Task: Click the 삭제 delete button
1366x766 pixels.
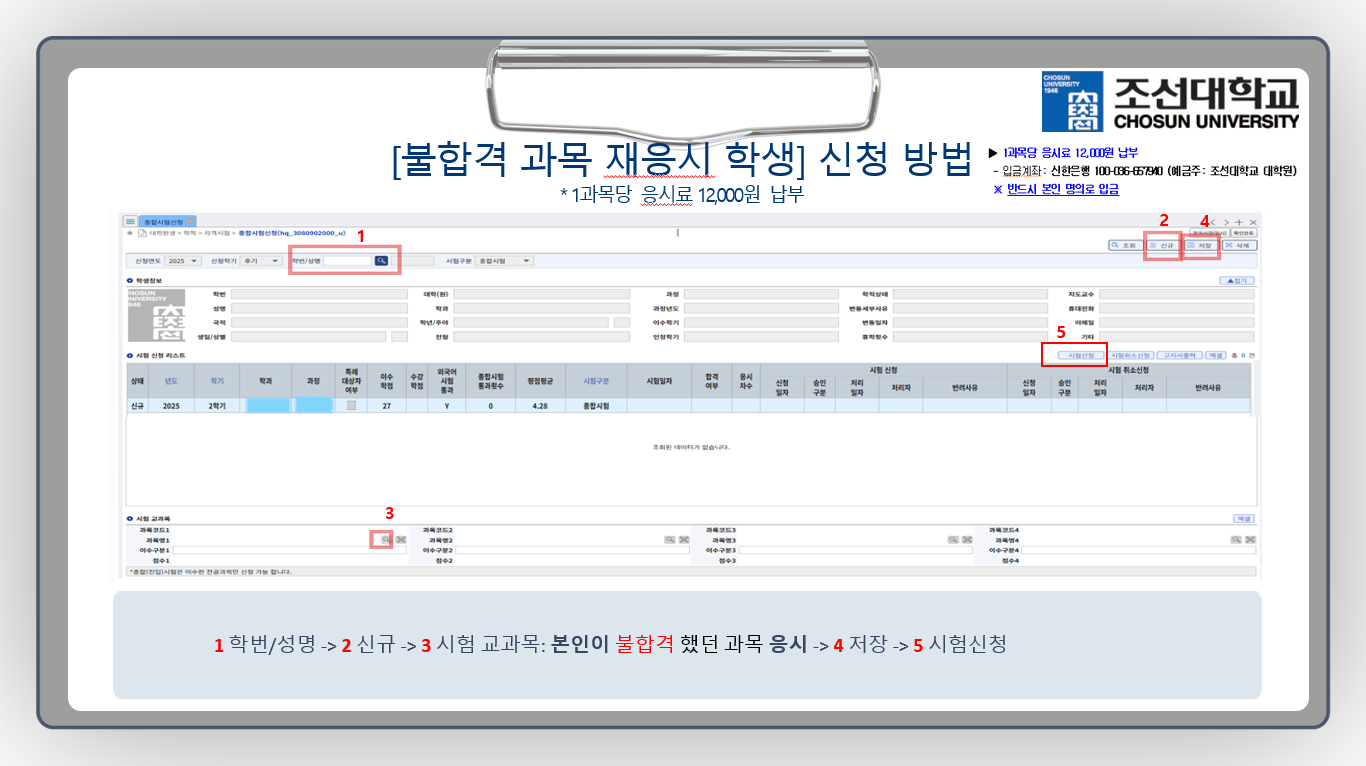Action: click(1239, 245)
